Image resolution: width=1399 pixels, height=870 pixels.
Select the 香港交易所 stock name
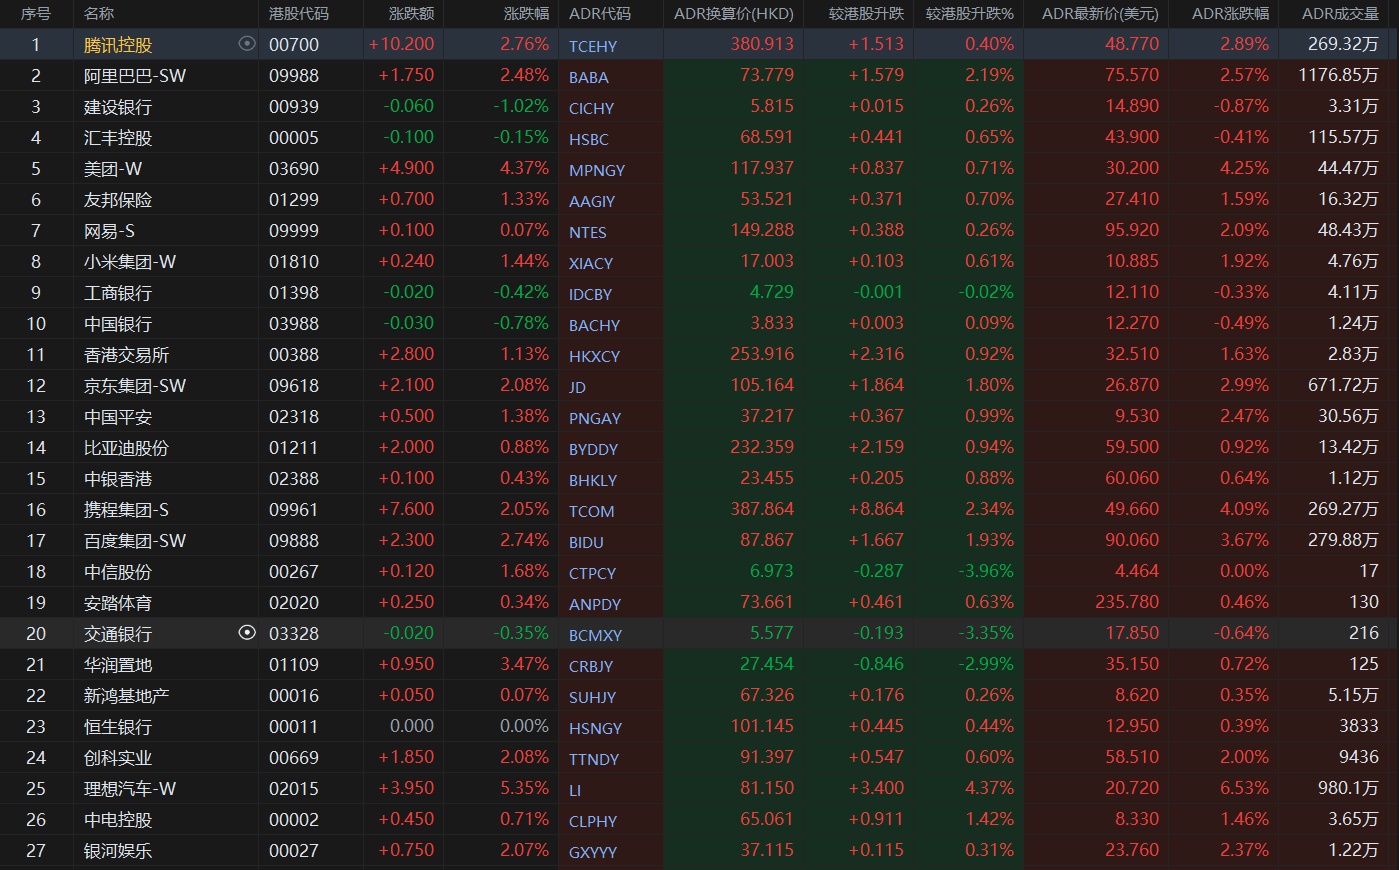[127, 355]
